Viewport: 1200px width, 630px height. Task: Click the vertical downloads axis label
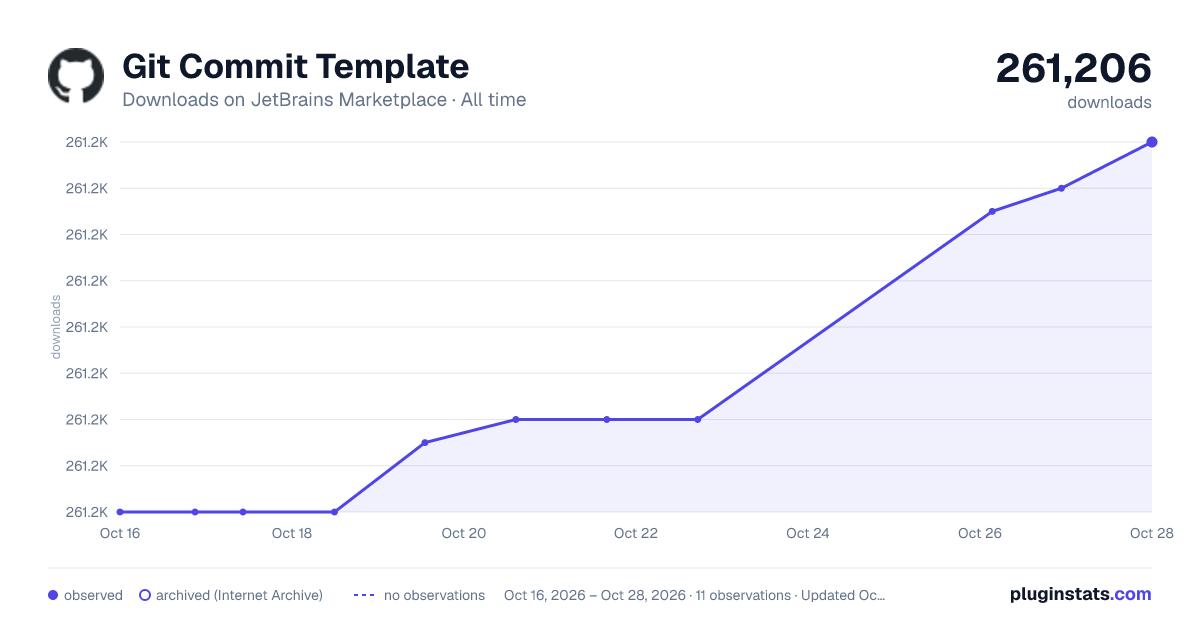point(56,327)
